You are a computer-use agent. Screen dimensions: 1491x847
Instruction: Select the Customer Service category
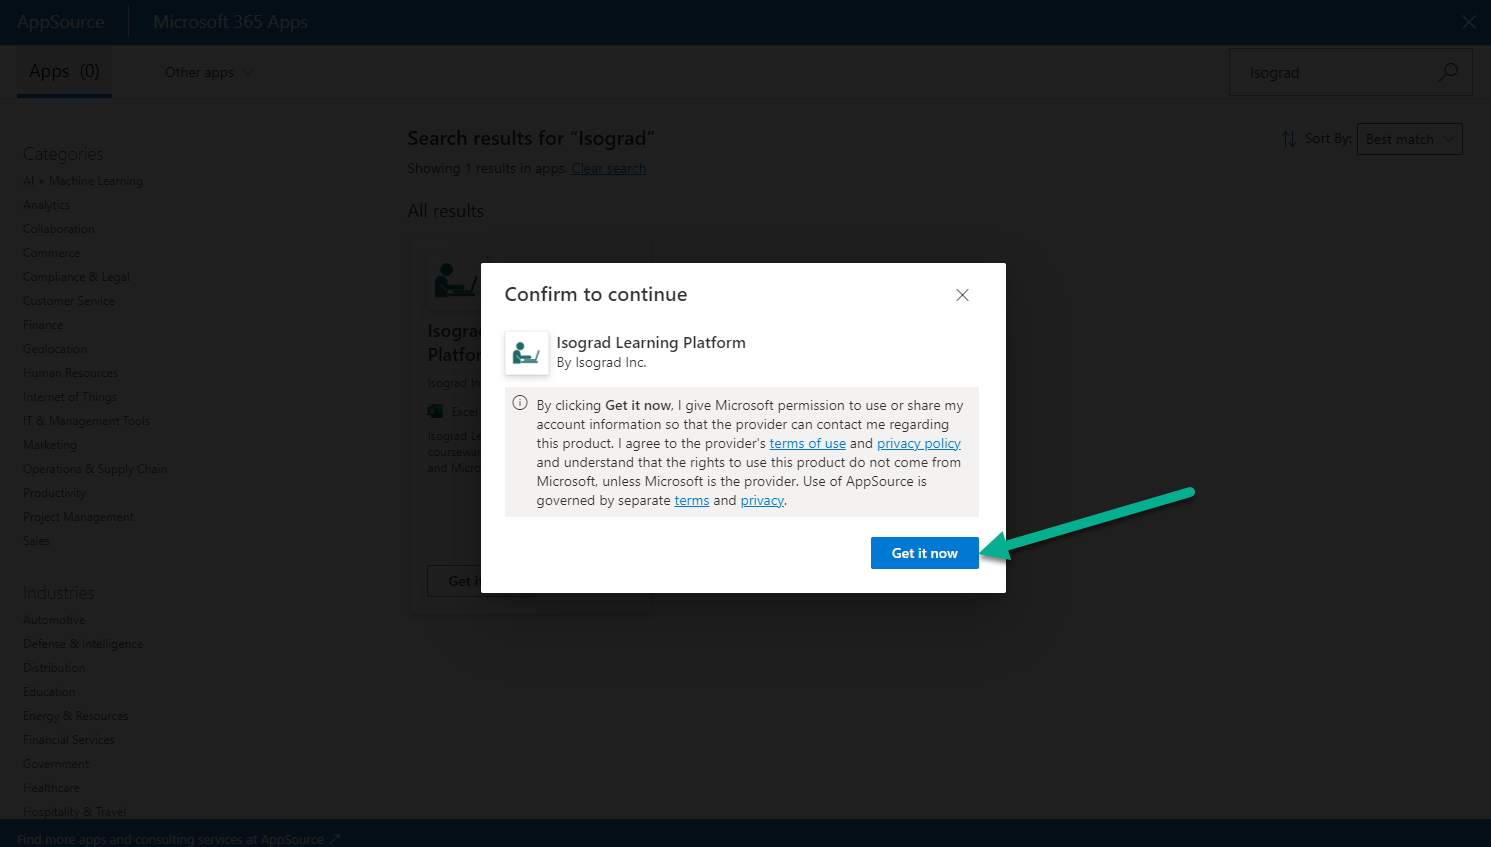point(69,301)
